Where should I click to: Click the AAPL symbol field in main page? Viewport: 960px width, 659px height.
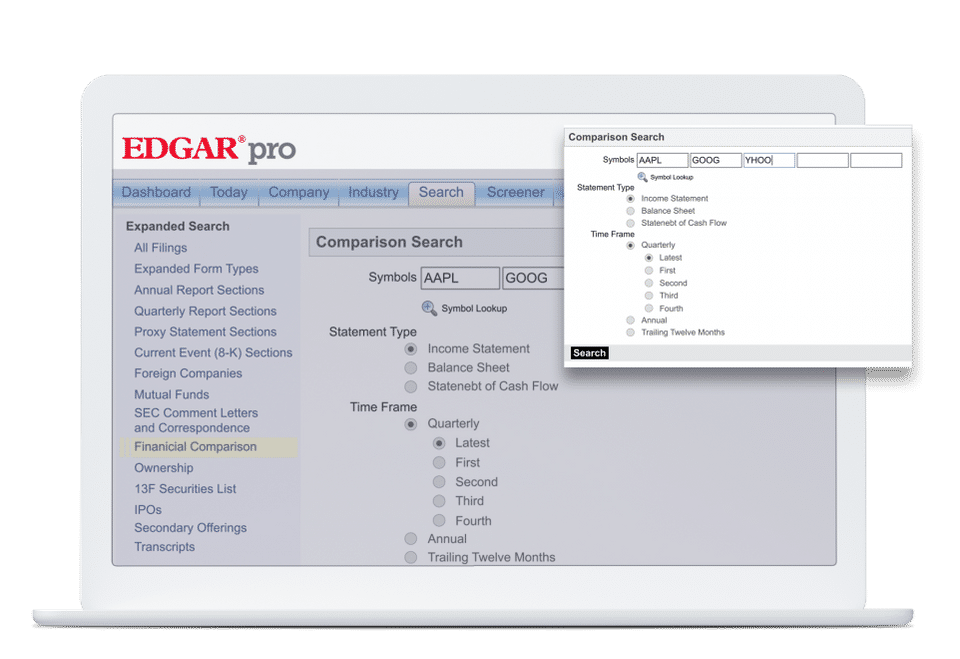[460, 278]
